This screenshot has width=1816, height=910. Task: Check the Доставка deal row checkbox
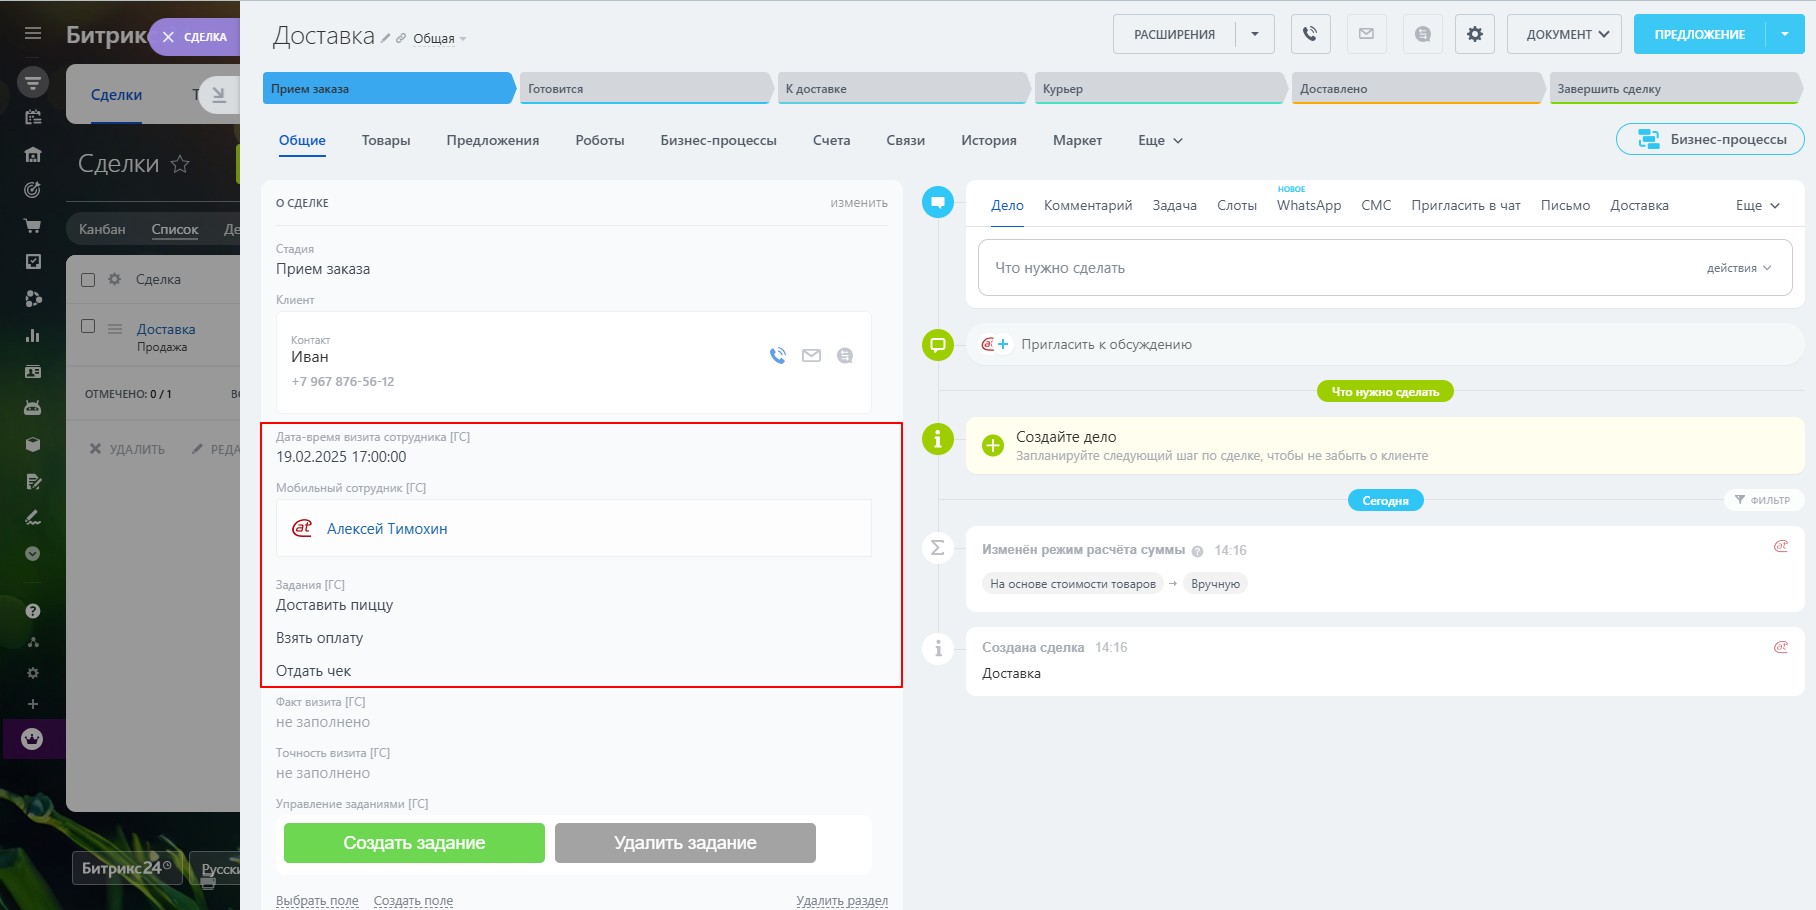click(88, 327)
